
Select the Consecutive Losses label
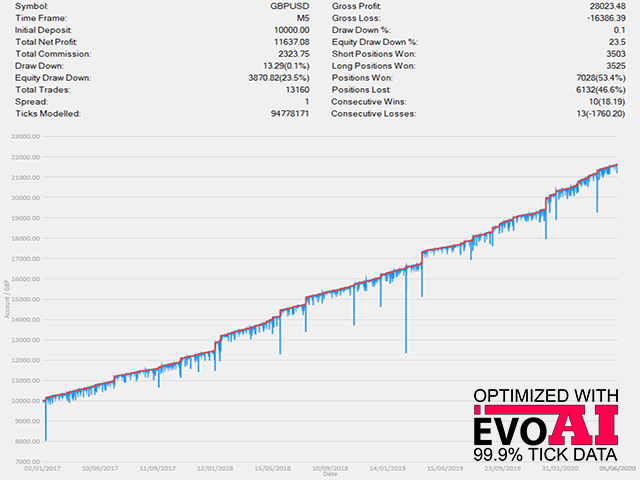point(373,113)
